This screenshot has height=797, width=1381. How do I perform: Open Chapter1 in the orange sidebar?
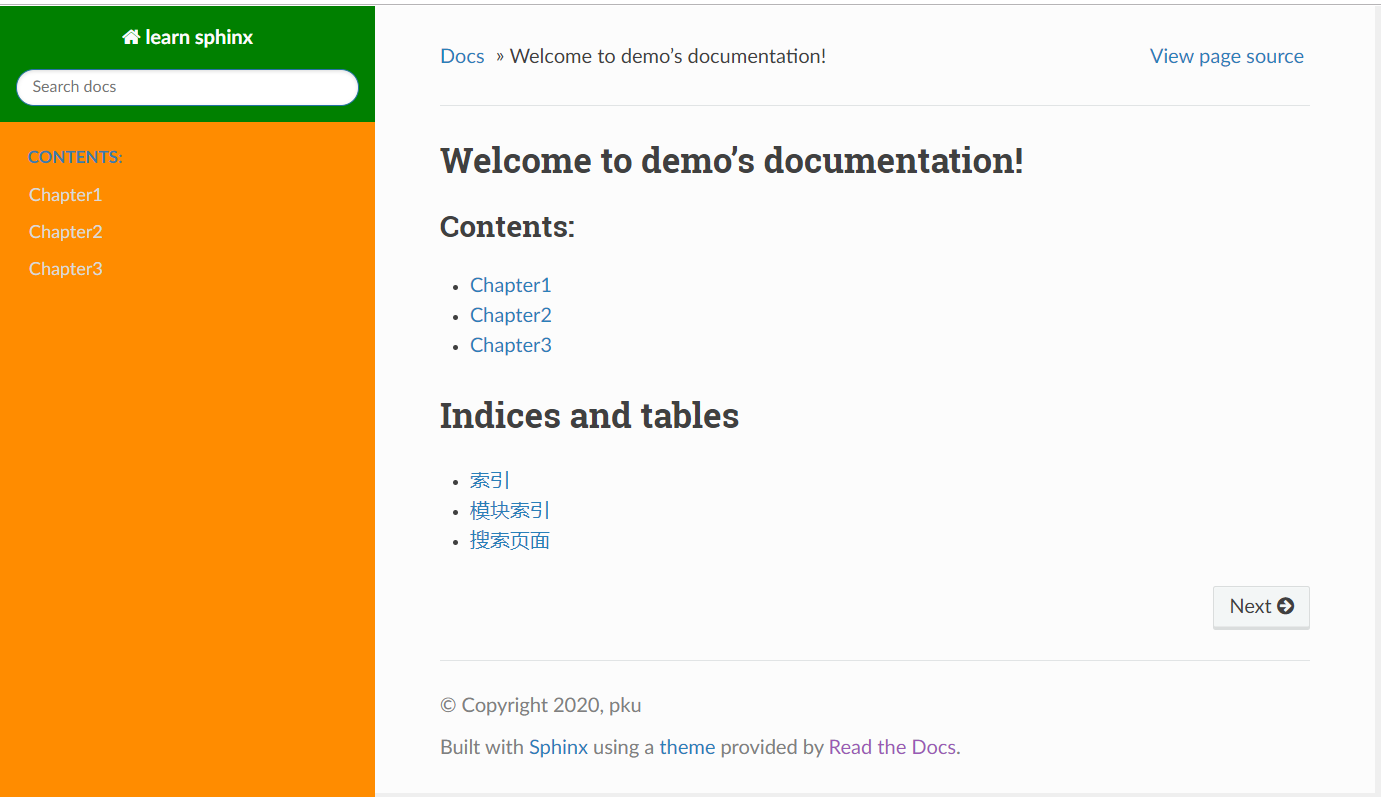tap(65, 195)
